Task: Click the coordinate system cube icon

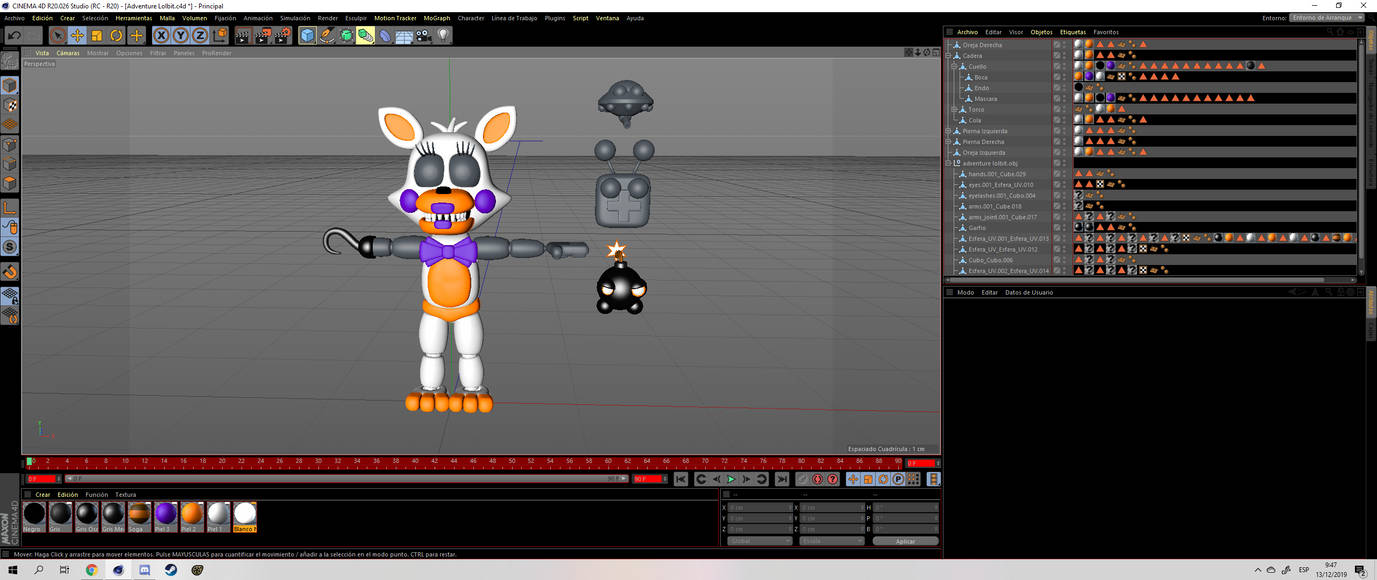Action: click(220, 35)
